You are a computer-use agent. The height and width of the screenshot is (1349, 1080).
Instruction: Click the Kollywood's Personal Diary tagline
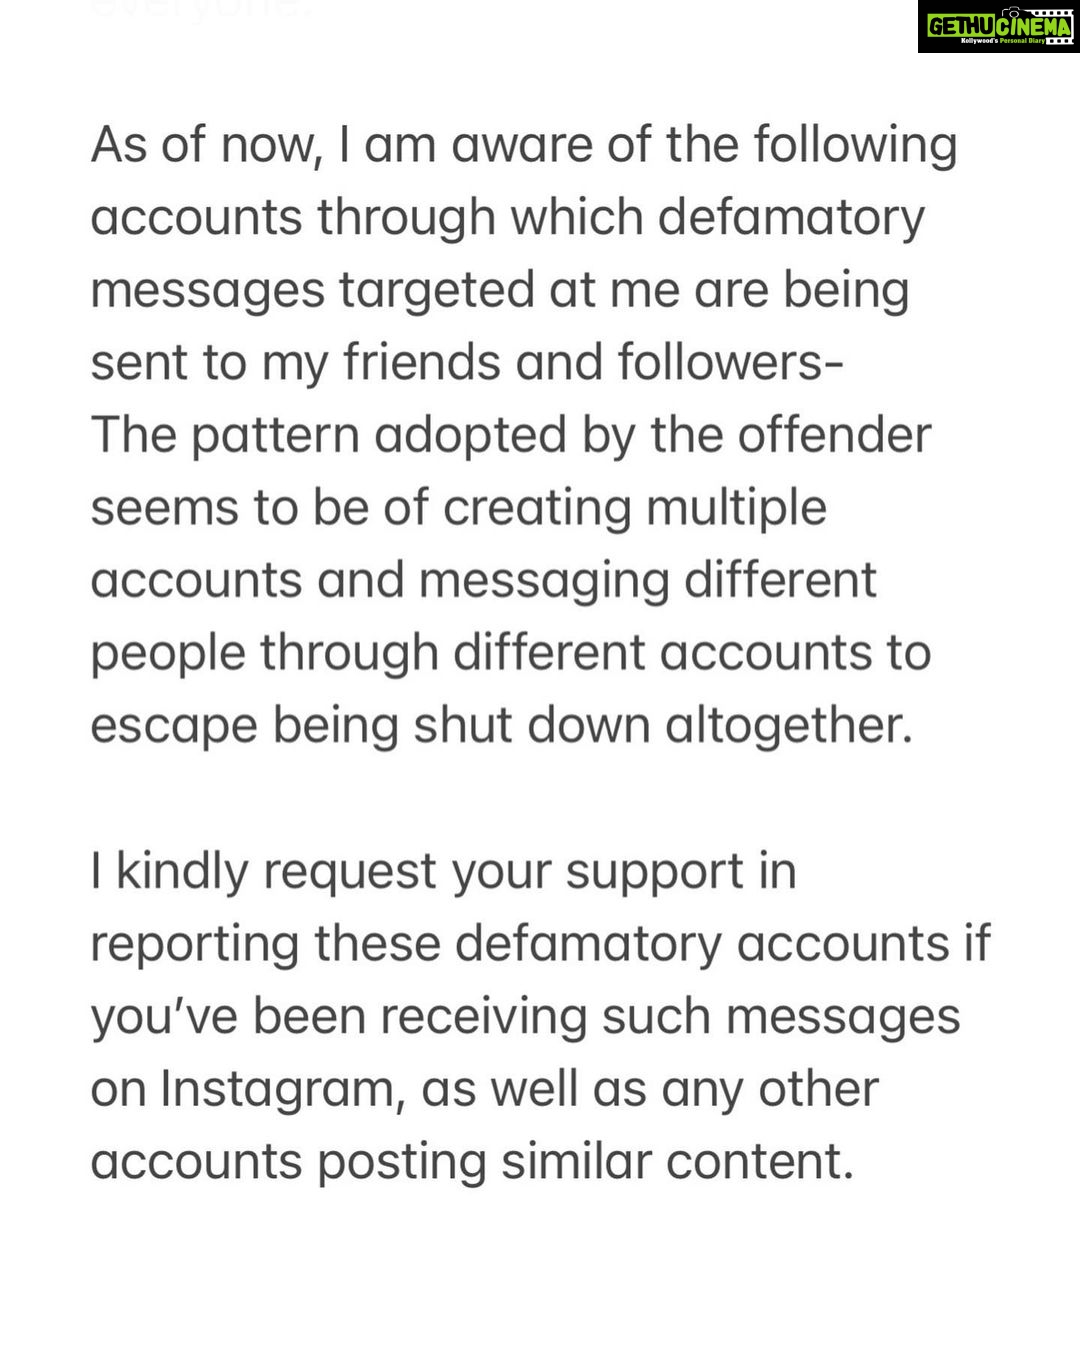click(x=1002, y=41)
